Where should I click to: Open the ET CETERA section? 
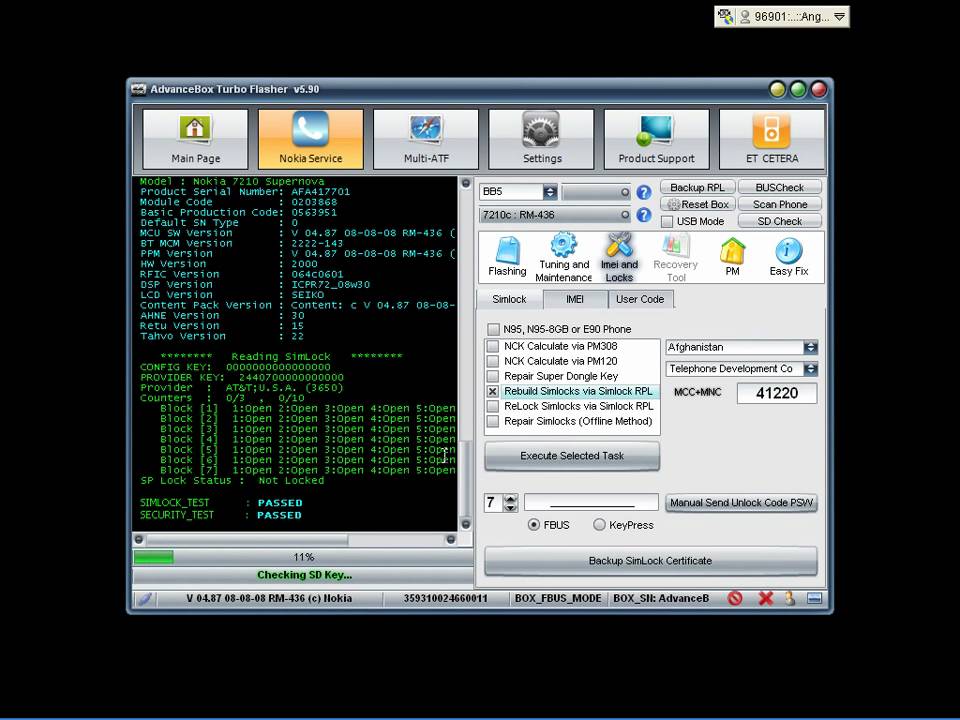[772, 139]
